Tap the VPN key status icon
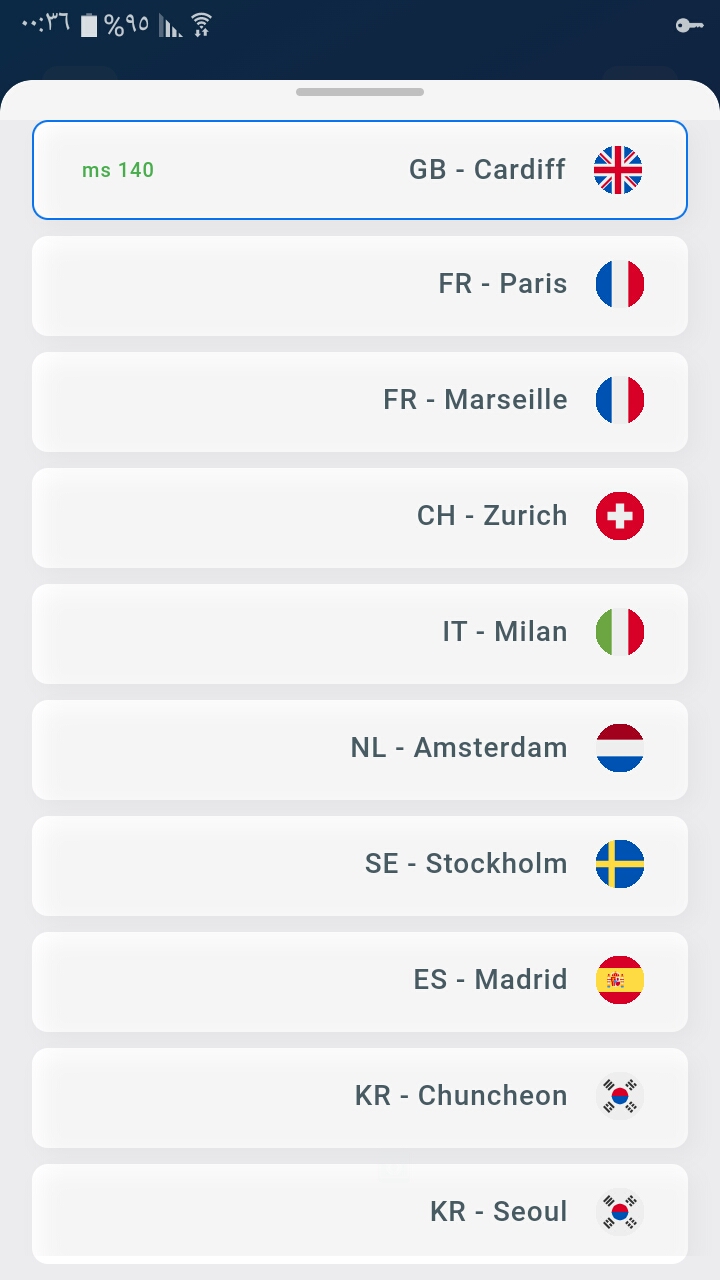 pyautogui.click(x=689, y=25)
